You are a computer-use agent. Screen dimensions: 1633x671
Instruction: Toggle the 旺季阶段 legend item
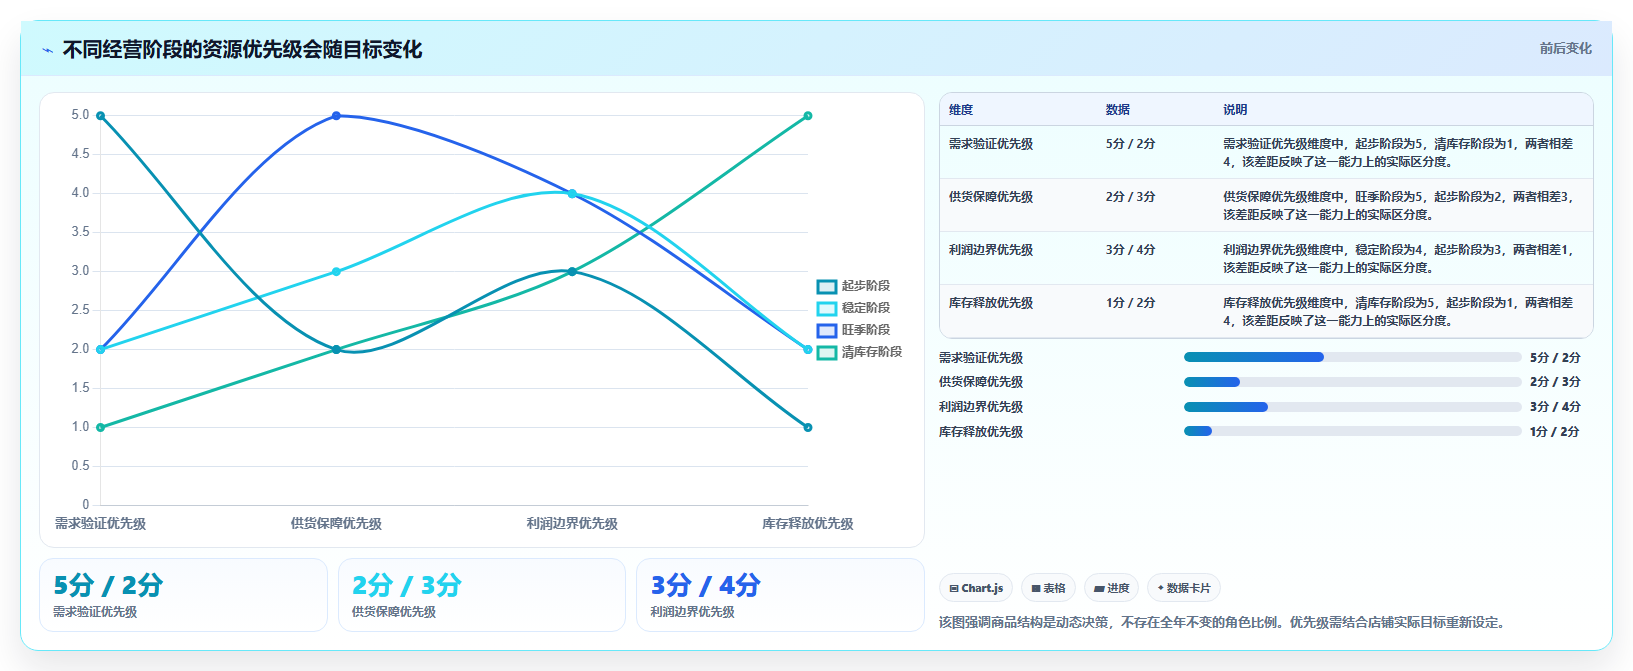pos(853,330)
